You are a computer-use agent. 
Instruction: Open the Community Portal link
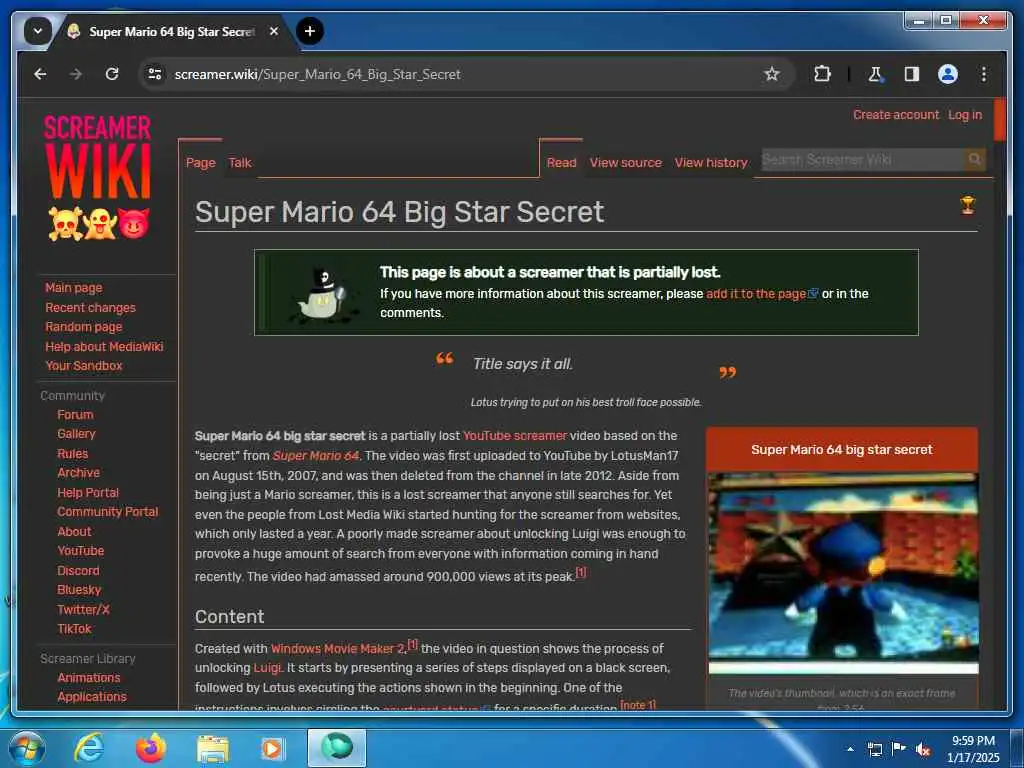point(108,512)
